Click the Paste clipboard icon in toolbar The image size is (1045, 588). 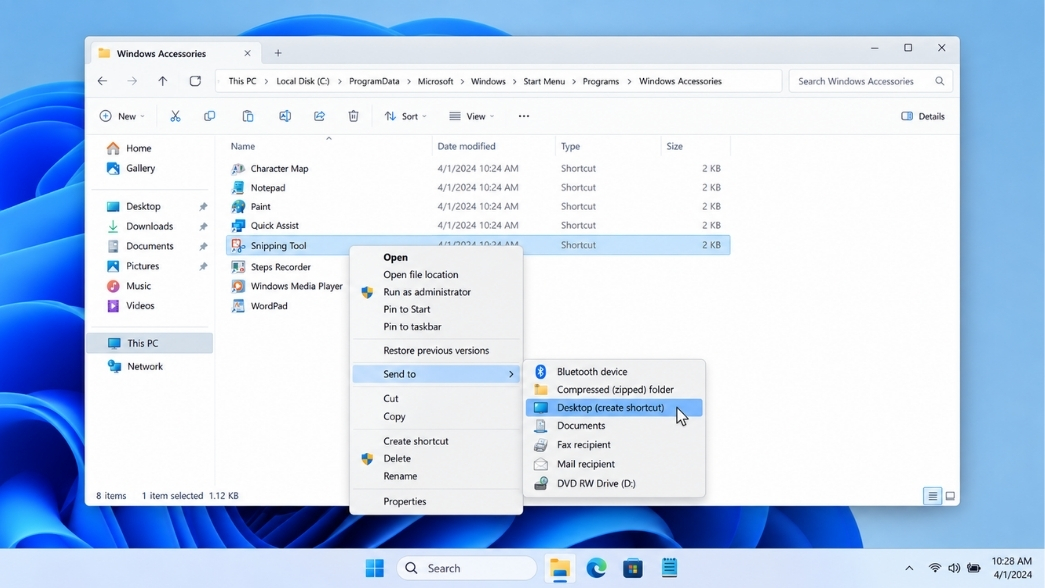click(247, 116)
